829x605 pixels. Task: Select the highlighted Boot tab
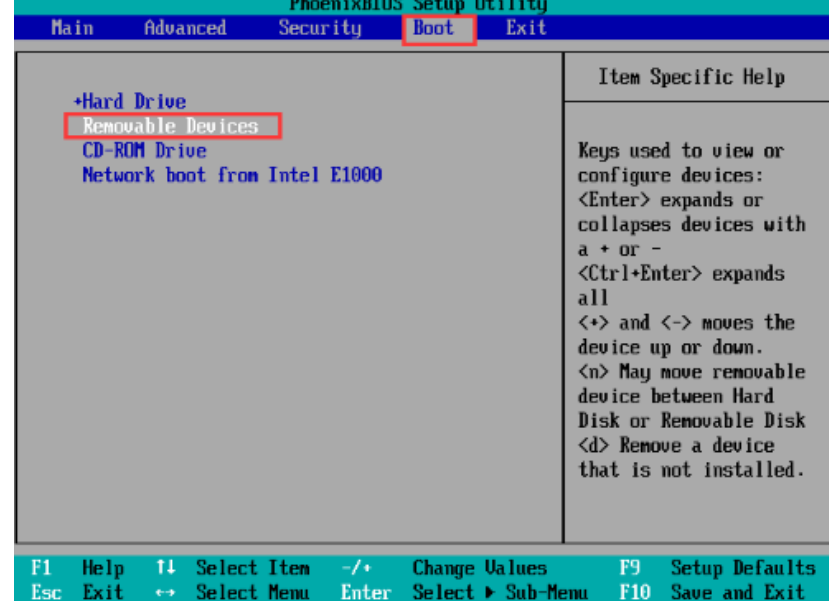pyautogui.click(x=434, y=28)
